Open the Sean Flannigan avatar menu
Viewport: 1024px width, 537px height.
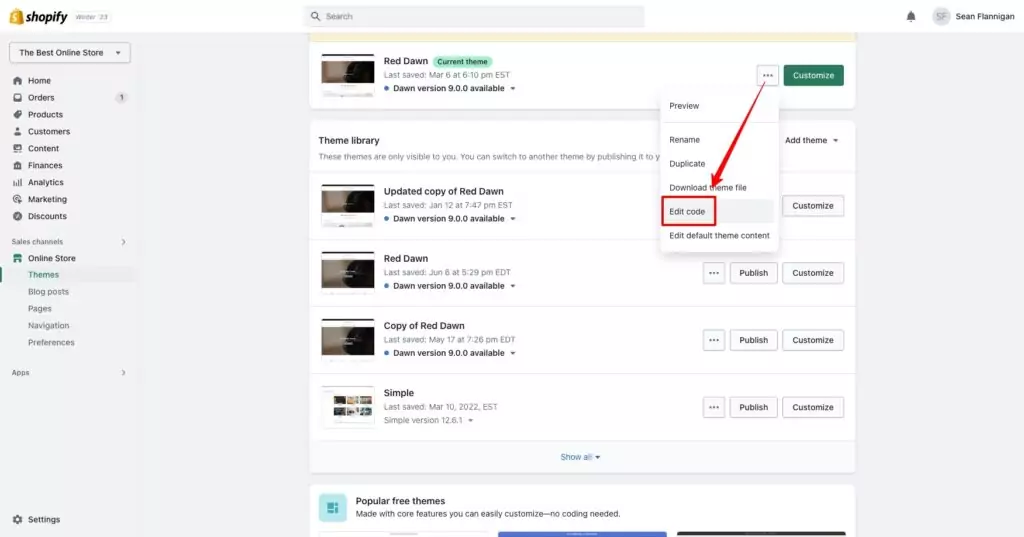coord(941,16)
